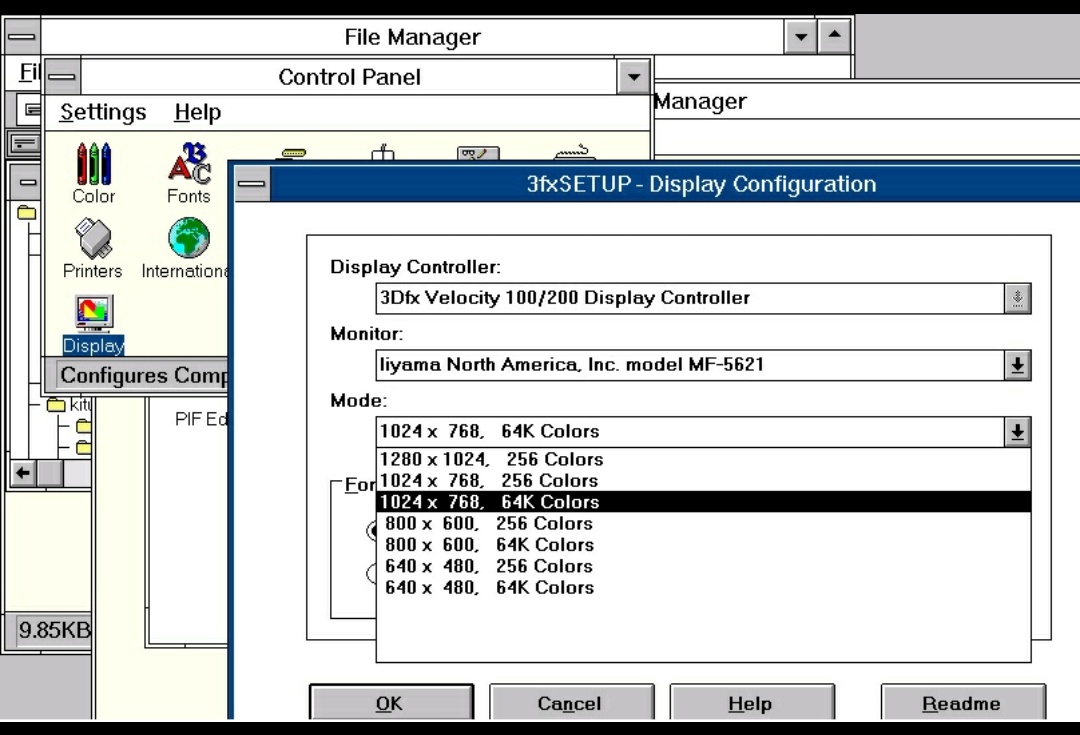Image resolution: width=1080 pixels, height=735 pixels.
Task: Choose 800 x 600, 256 Colors mode
Action: point(703,524)
